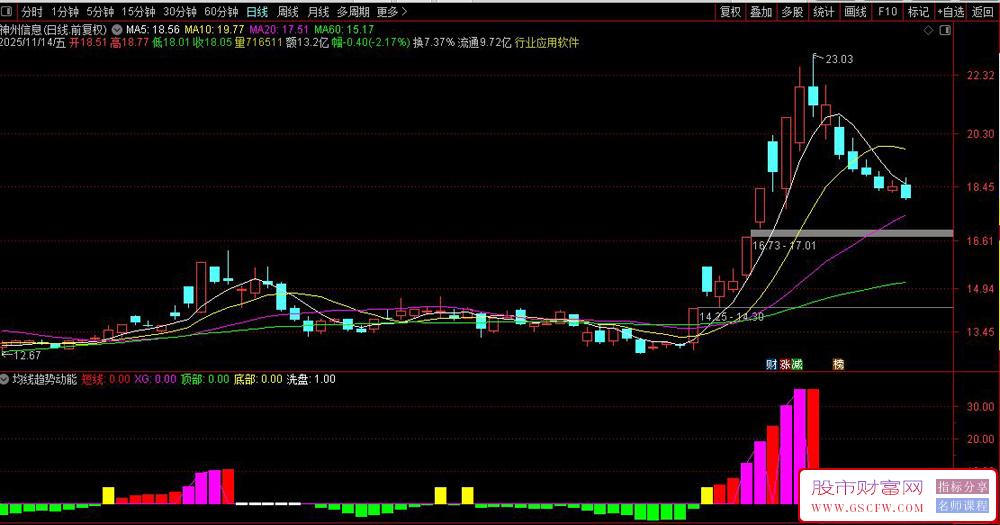The image size is (1000, 525).
Task: Click the 洗盘: 1.00 indicator value
Action: (x=311, y=379)
